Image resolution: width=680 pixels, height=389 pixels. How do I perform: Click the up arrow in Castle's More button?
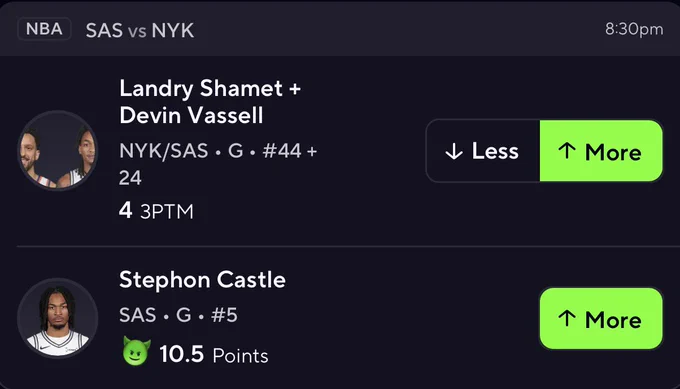[x=567, y=319]
